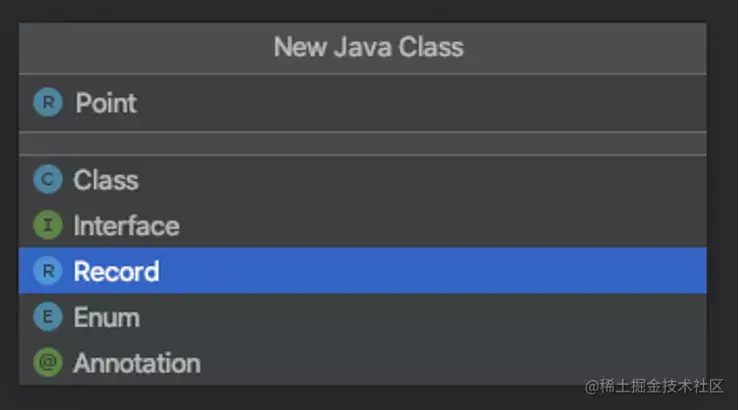Click the watermark text at the bottom right

point(655,387)
